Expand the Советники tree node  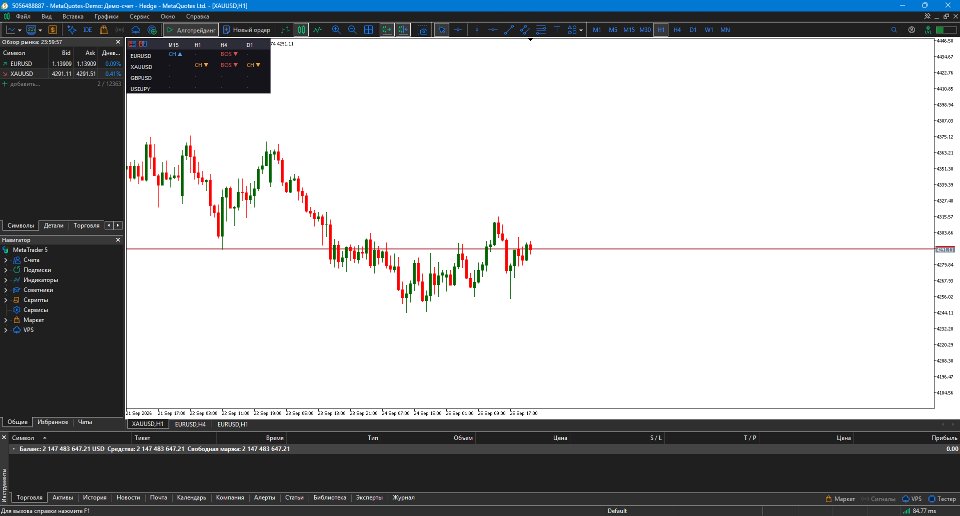(x=6, y=290)
